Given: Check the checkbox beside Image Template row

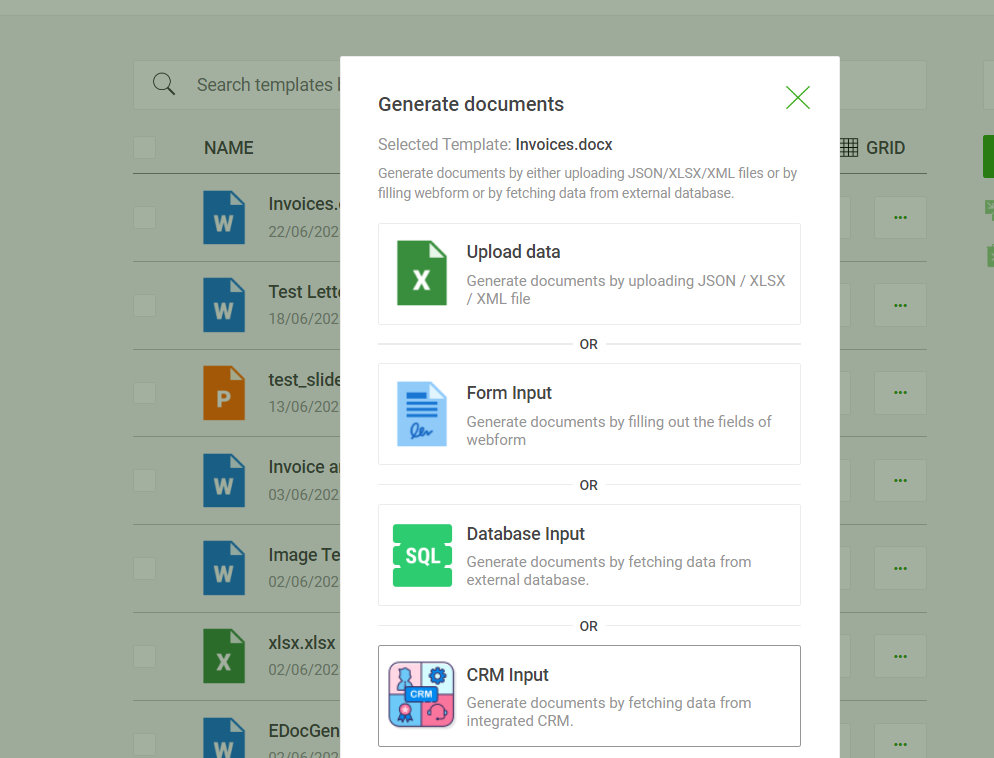Looking at the screenshot, I should [144, 568].
